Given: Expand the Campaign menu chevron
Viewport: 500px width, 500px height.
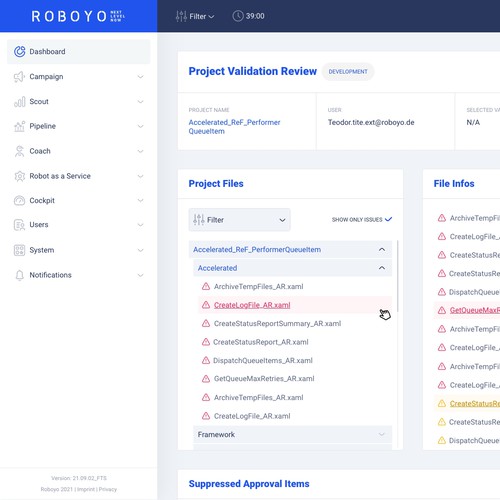Looking at the screenshot, I should 141,77.
